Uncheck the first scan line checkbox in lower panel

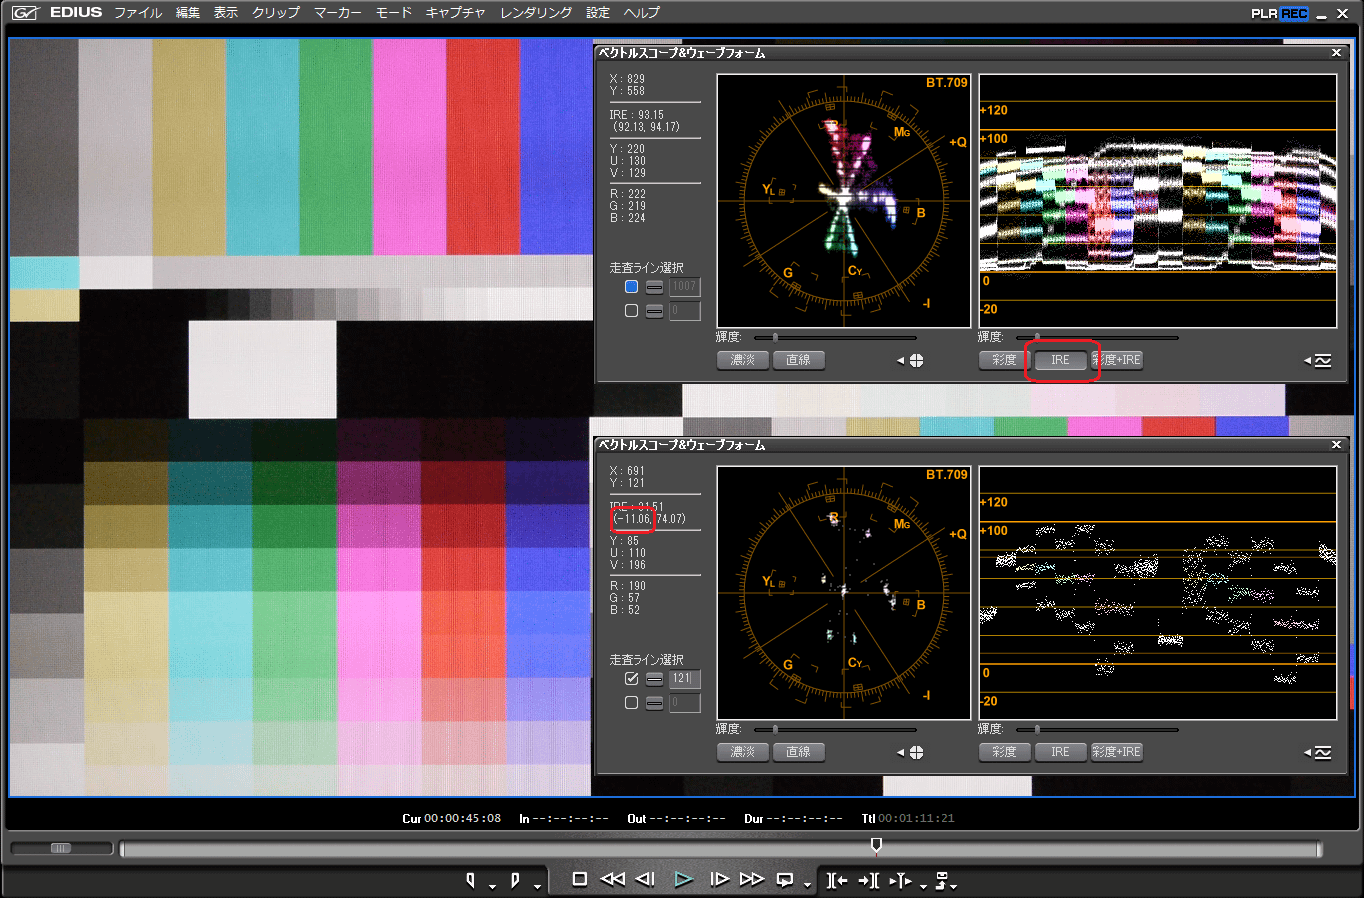click(x=631, y=679)
